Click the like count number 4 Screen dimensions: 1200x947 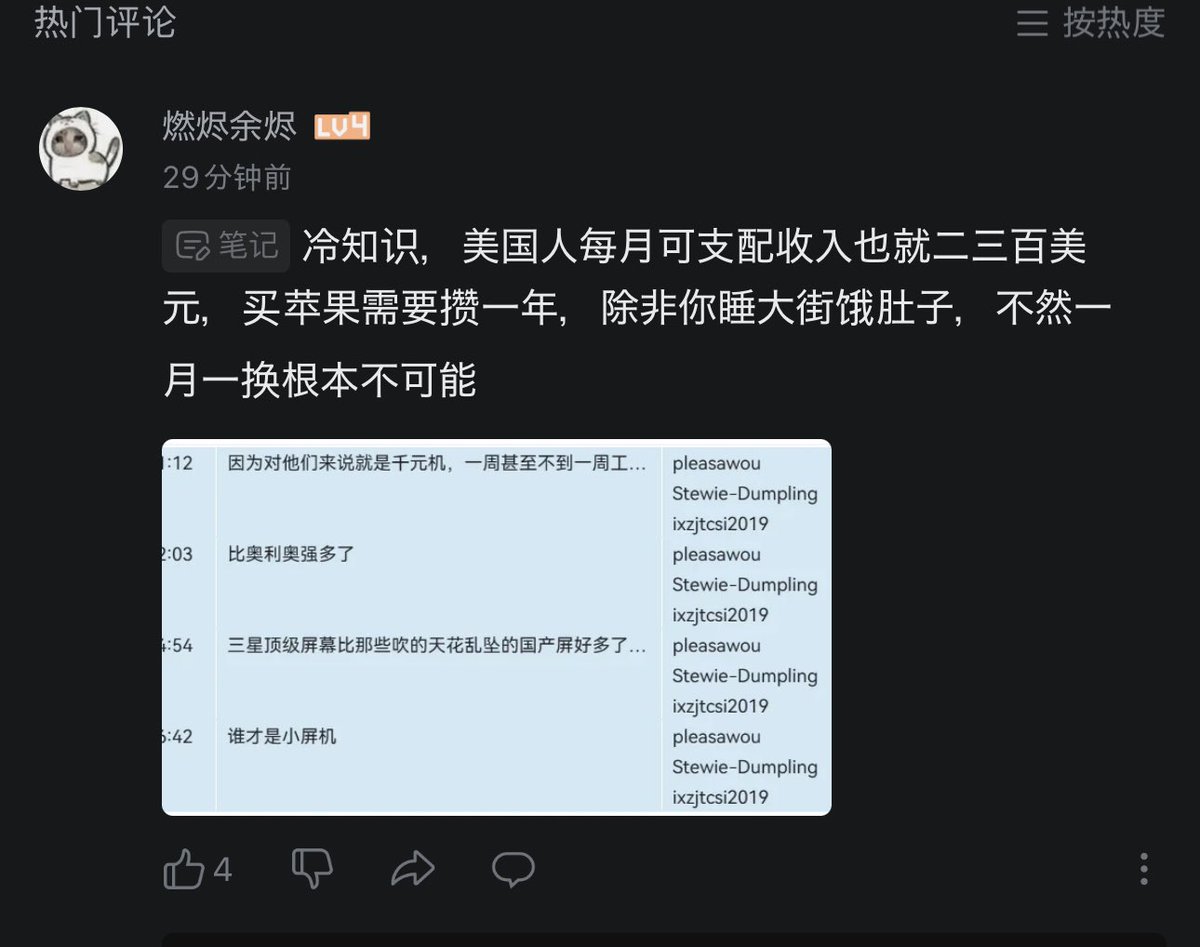[x=222, y=870]
